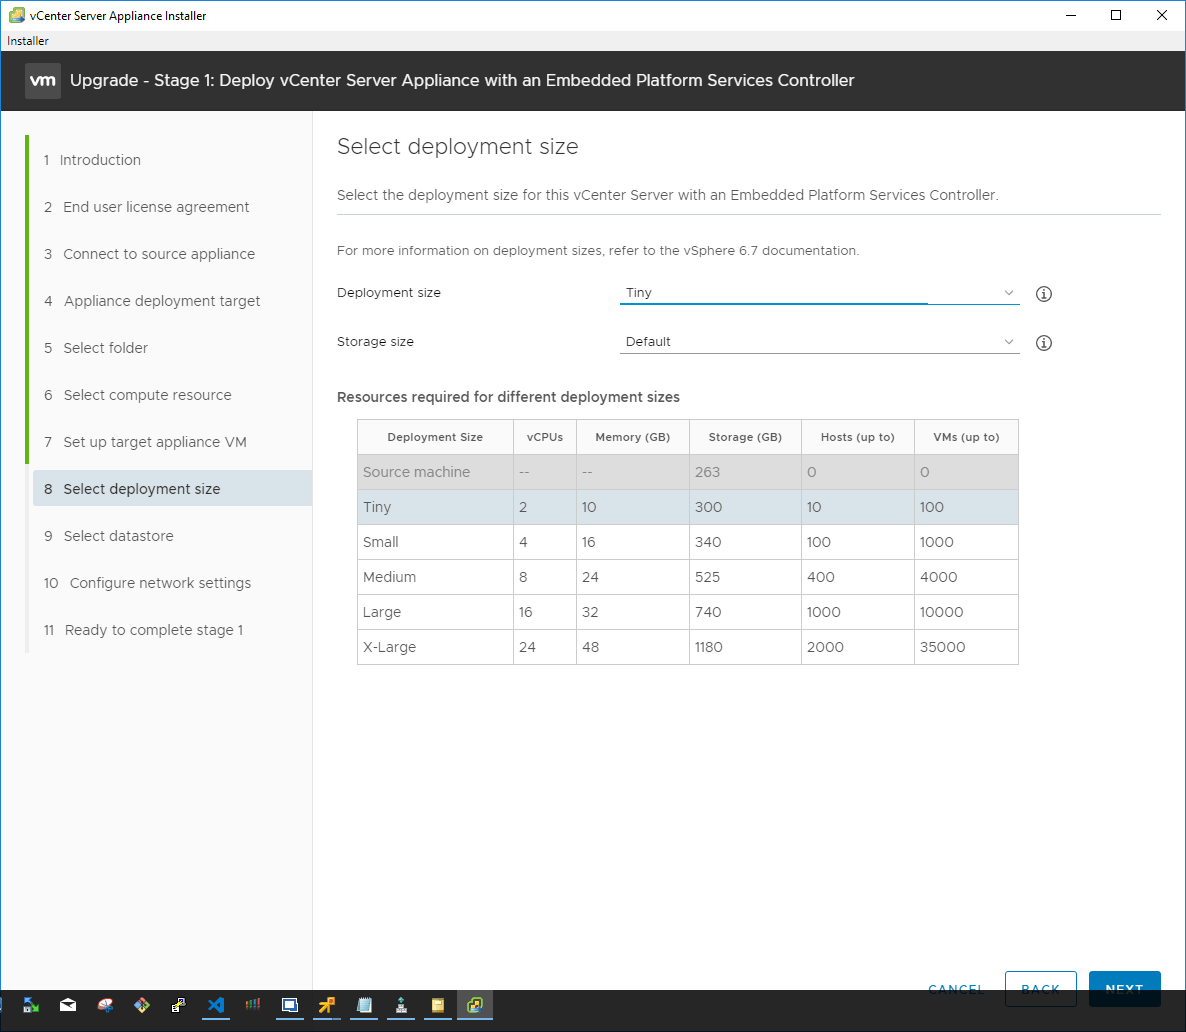Click the installer title bar app icon

point(17,15)
